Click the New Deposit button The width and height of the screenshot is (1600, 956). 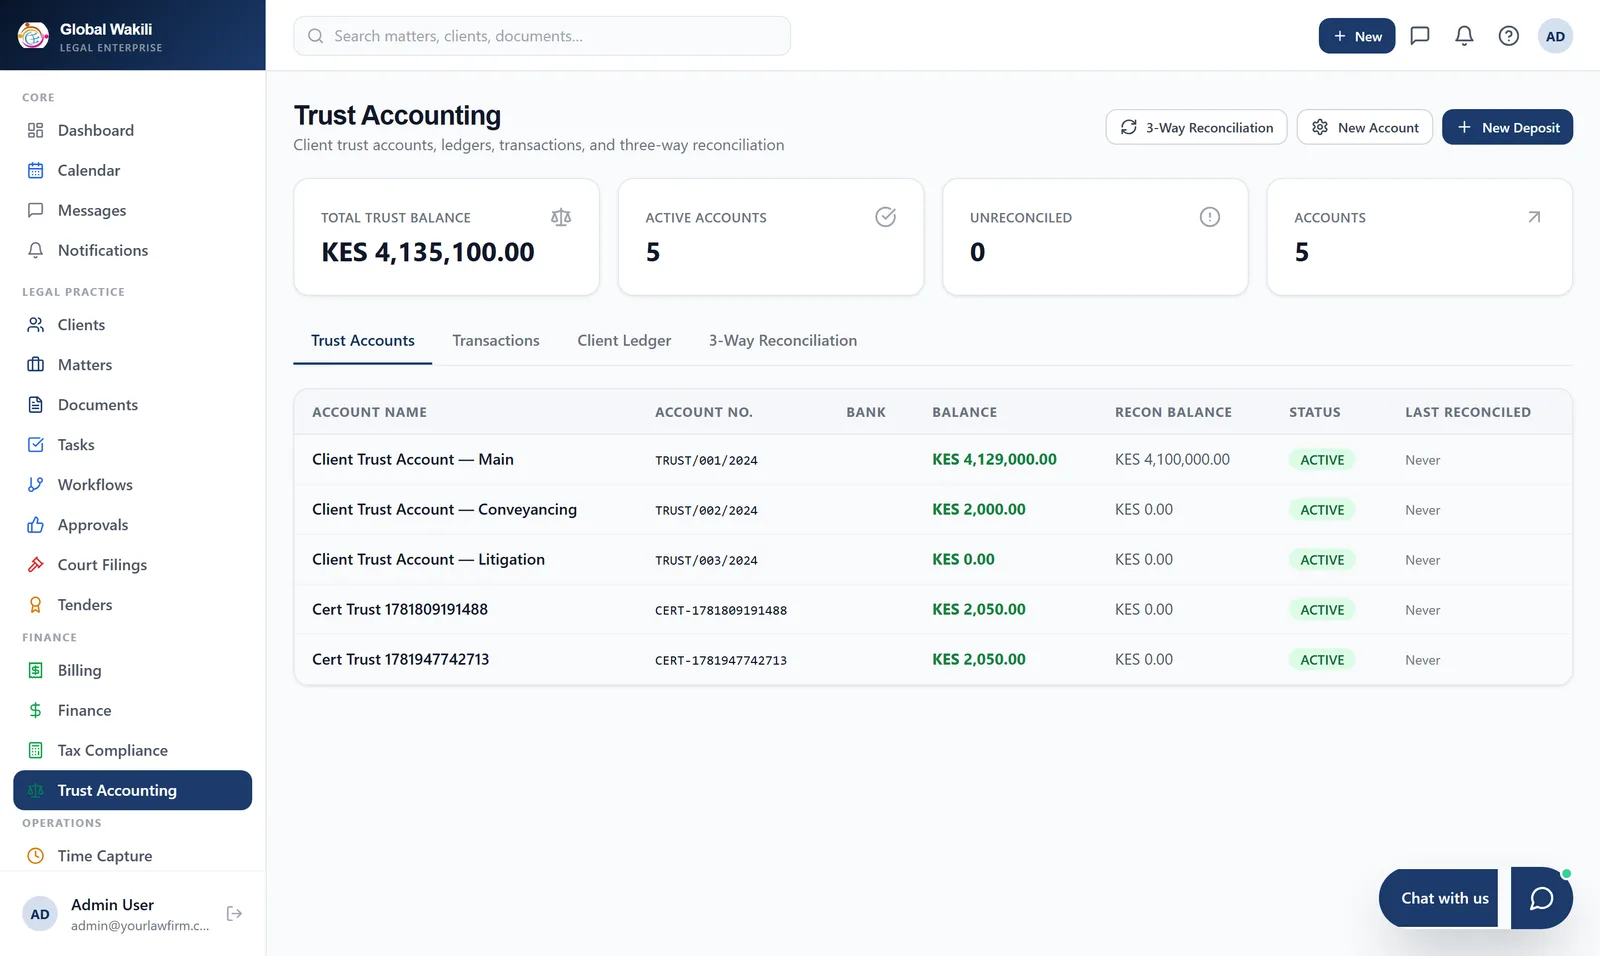click(x=1507, y=127)
